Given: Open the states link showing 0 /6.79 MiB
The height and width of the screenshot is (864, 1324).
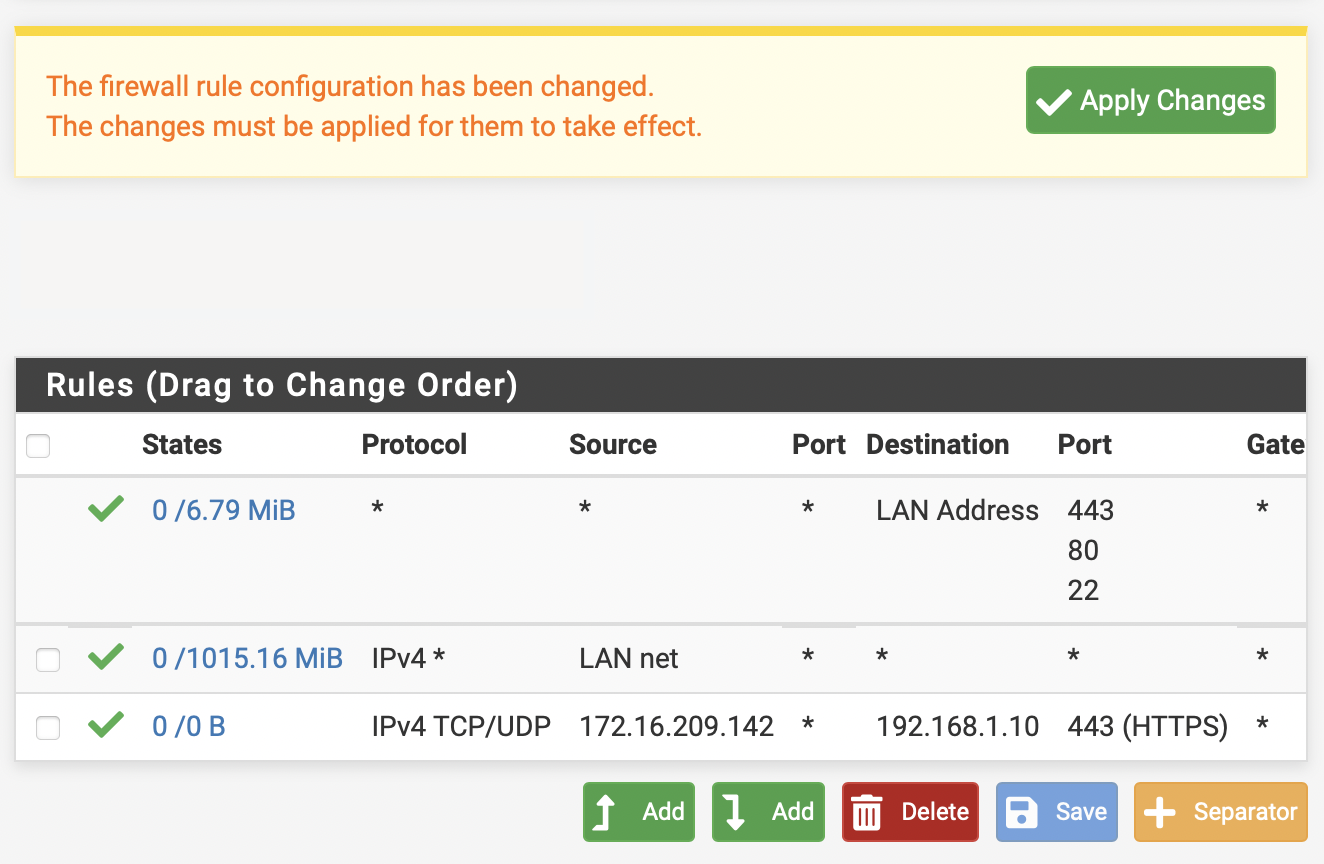Looking at the screenshot, I should coord(223,509).
